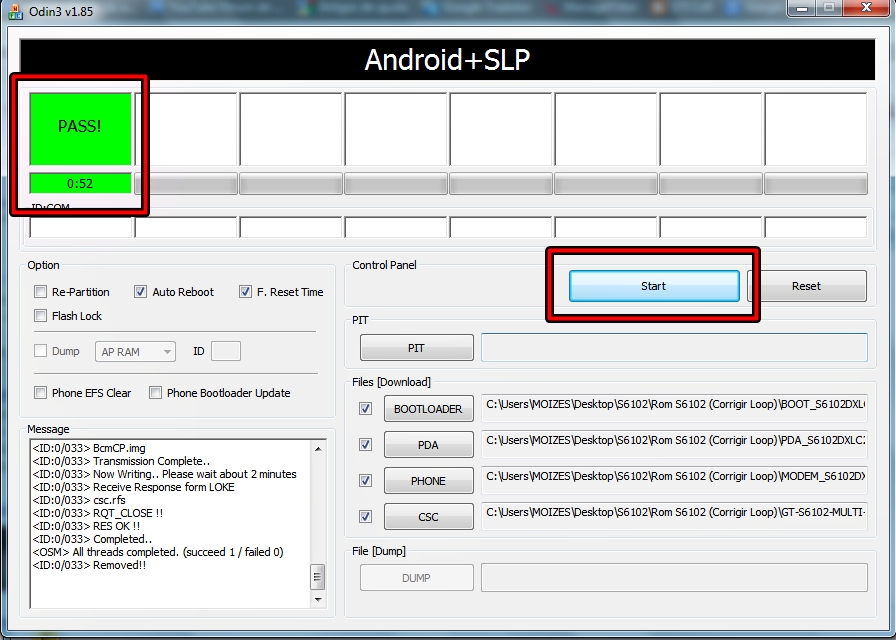Uncheck the CSC file checkbox
The width and height of the screenshot is (896, 640).
pyautogui.click(x=365, y=517)
